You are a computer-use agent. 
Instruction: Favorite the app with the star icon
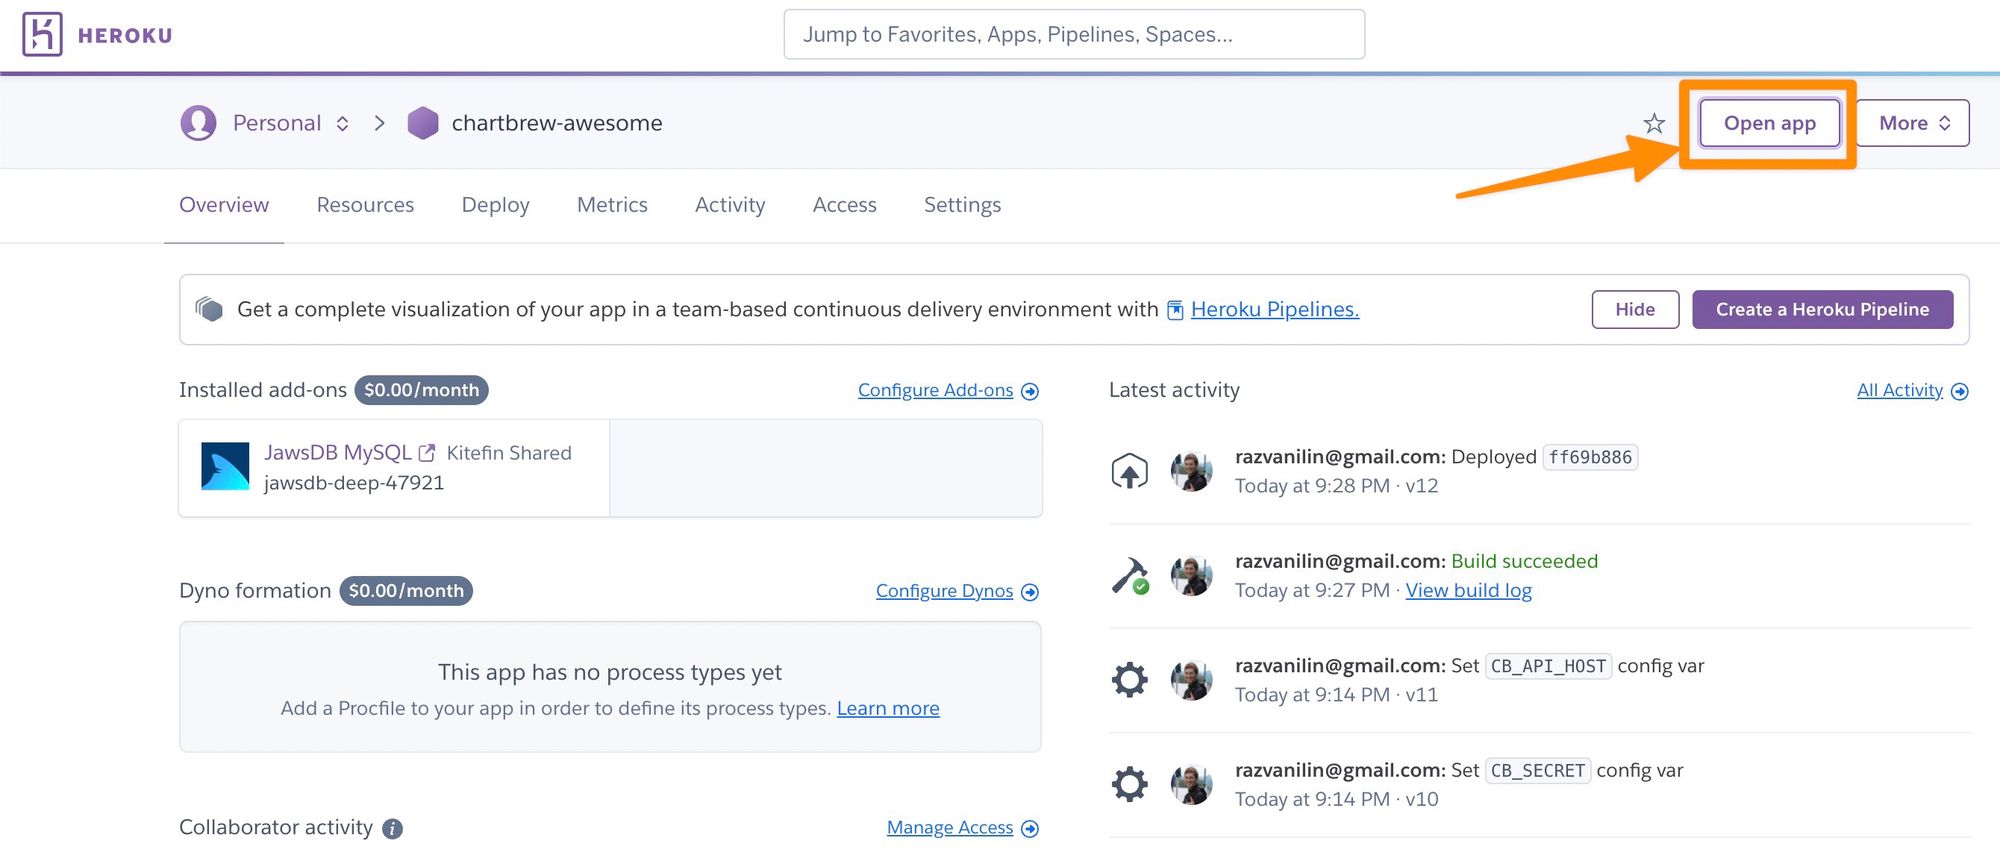(x=1654, y=124)
